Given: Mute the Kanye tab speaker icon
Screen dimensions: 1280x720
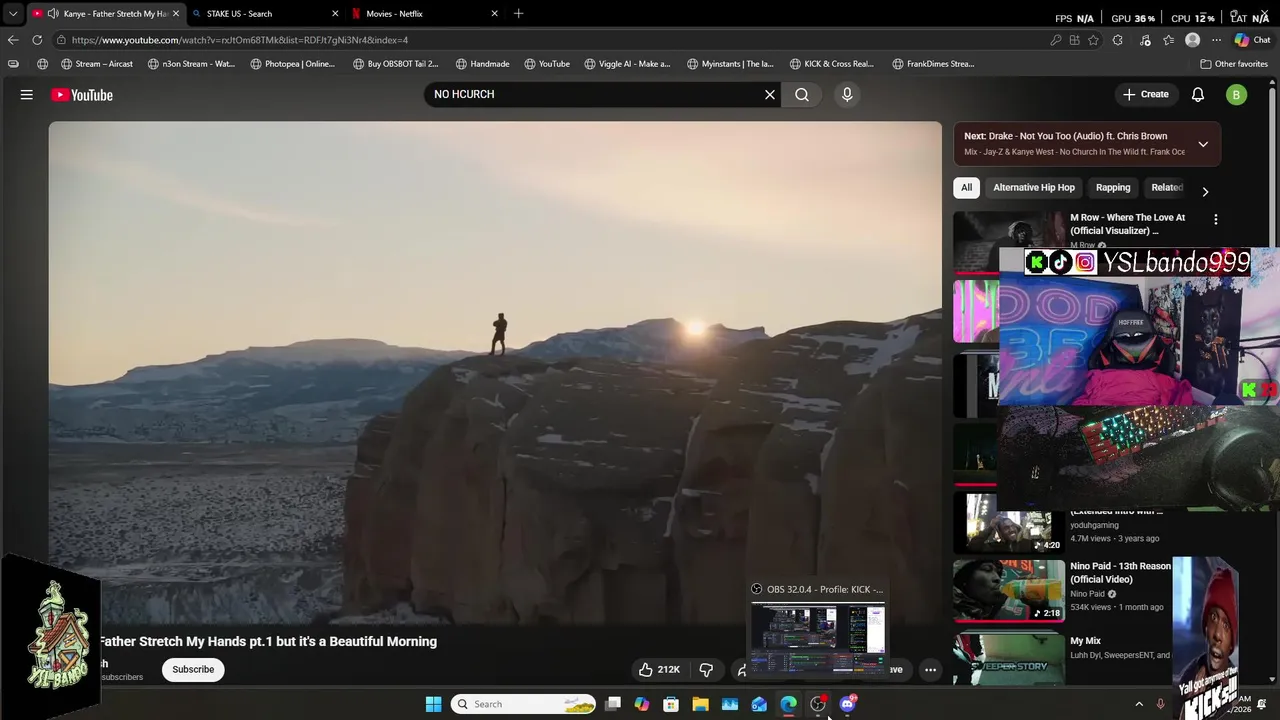Looking at the screenshot, I should coord(52,14).
